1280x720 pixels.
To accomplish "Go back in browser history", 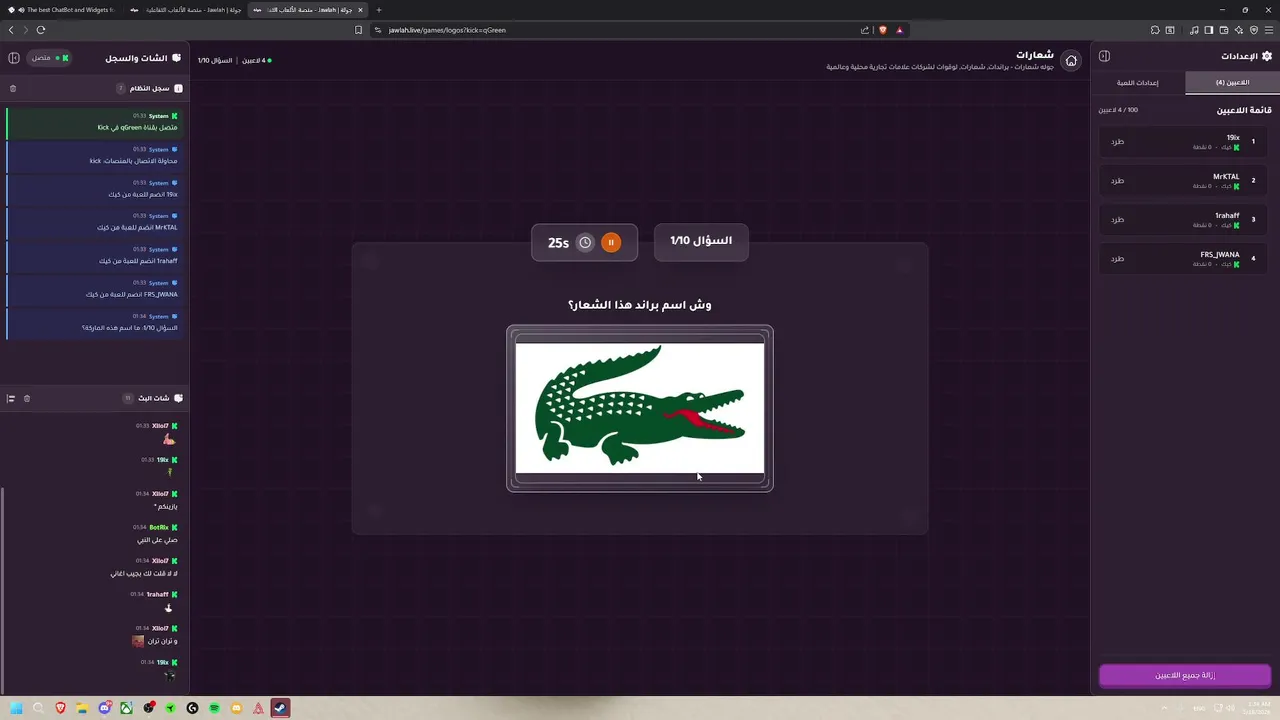I will (11, 30).
